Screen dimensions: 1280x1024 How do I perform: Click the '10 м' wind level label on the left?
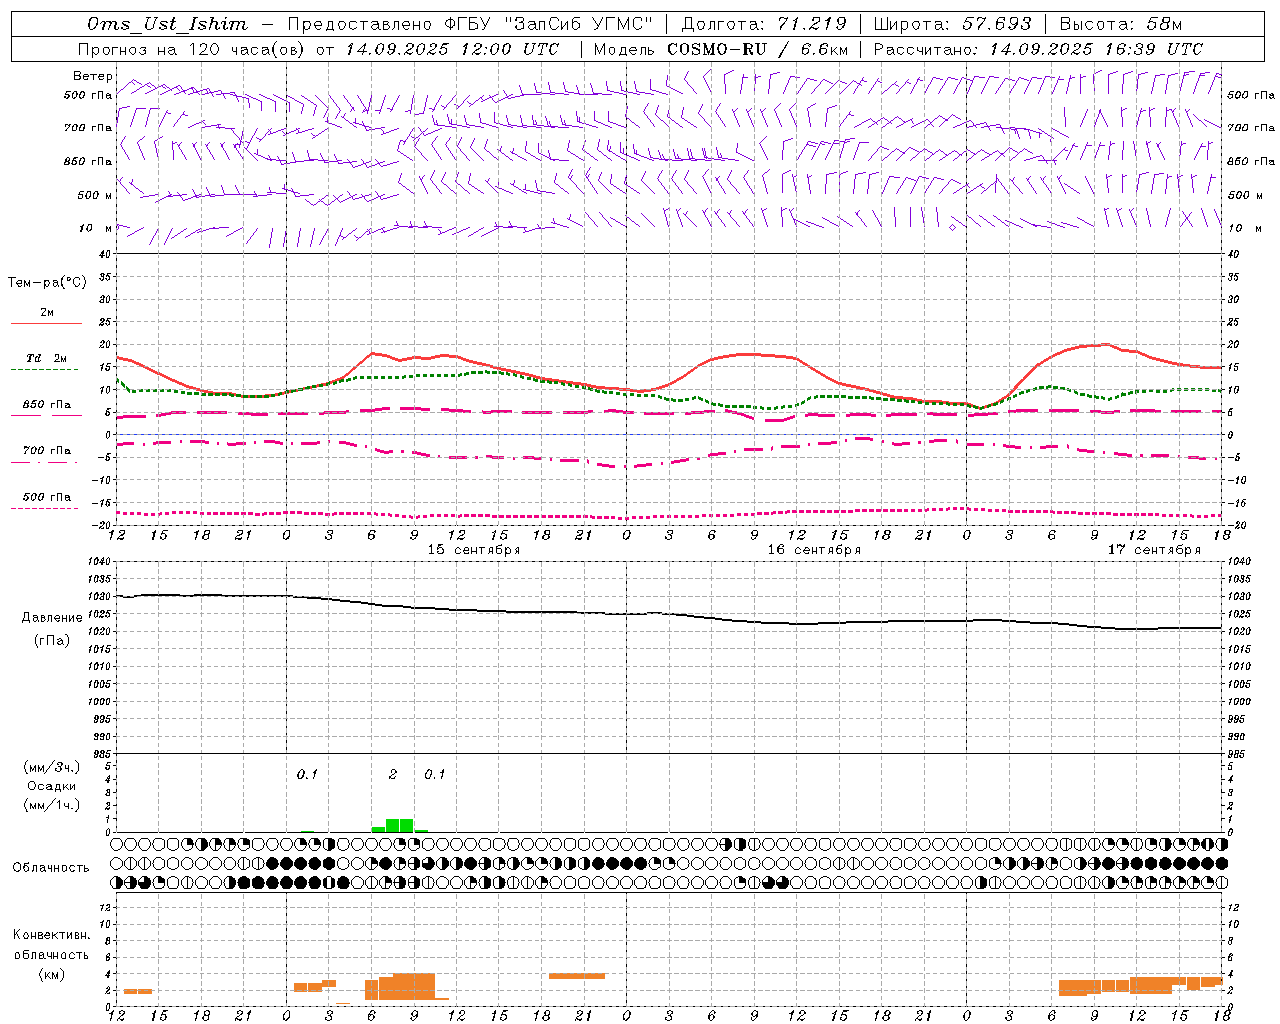[x=95, y=228]
